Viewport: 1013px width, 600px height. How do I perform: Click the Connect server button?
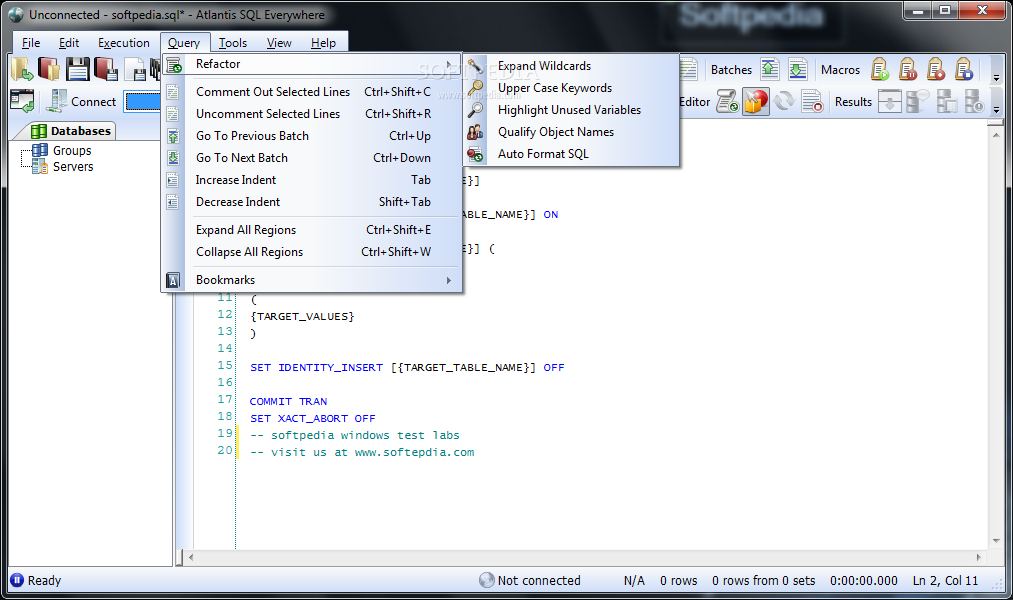click(82, 101)
